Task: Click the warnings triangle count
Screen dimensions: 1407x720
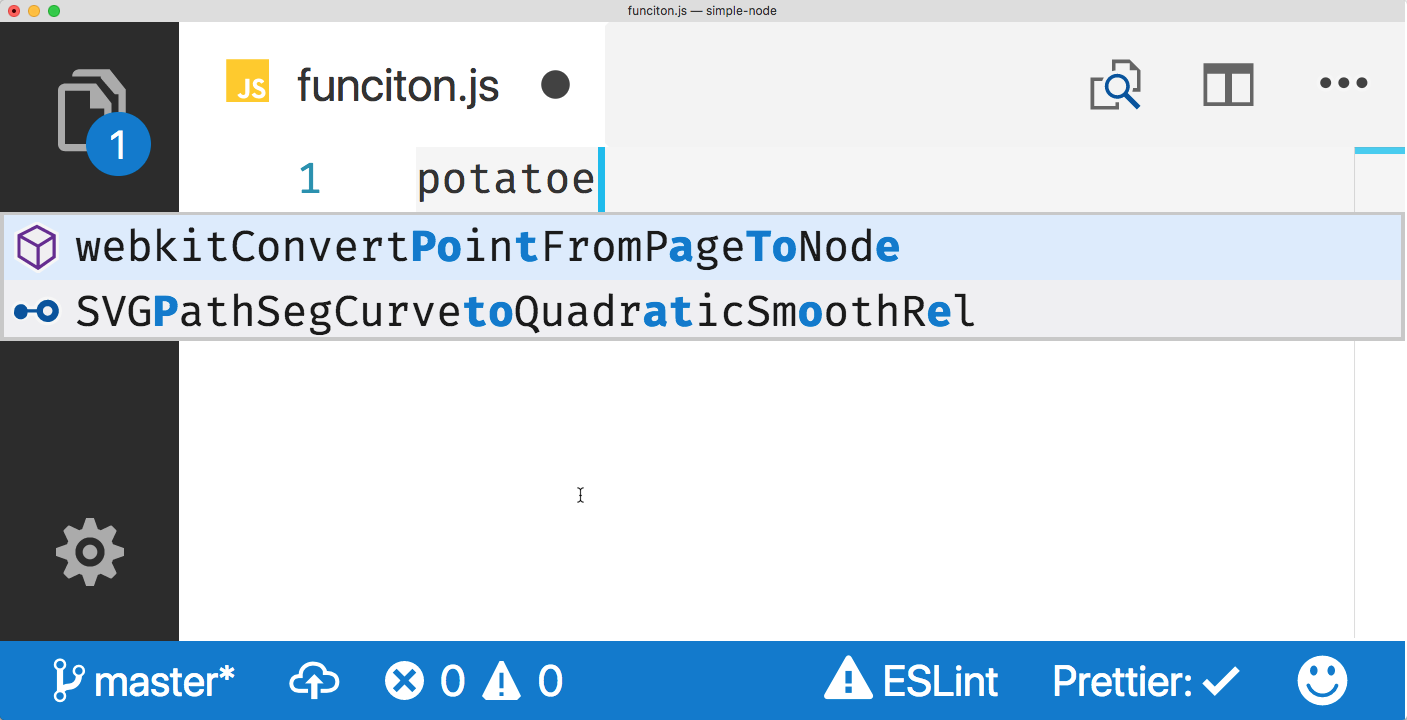Action: [522, 682]
